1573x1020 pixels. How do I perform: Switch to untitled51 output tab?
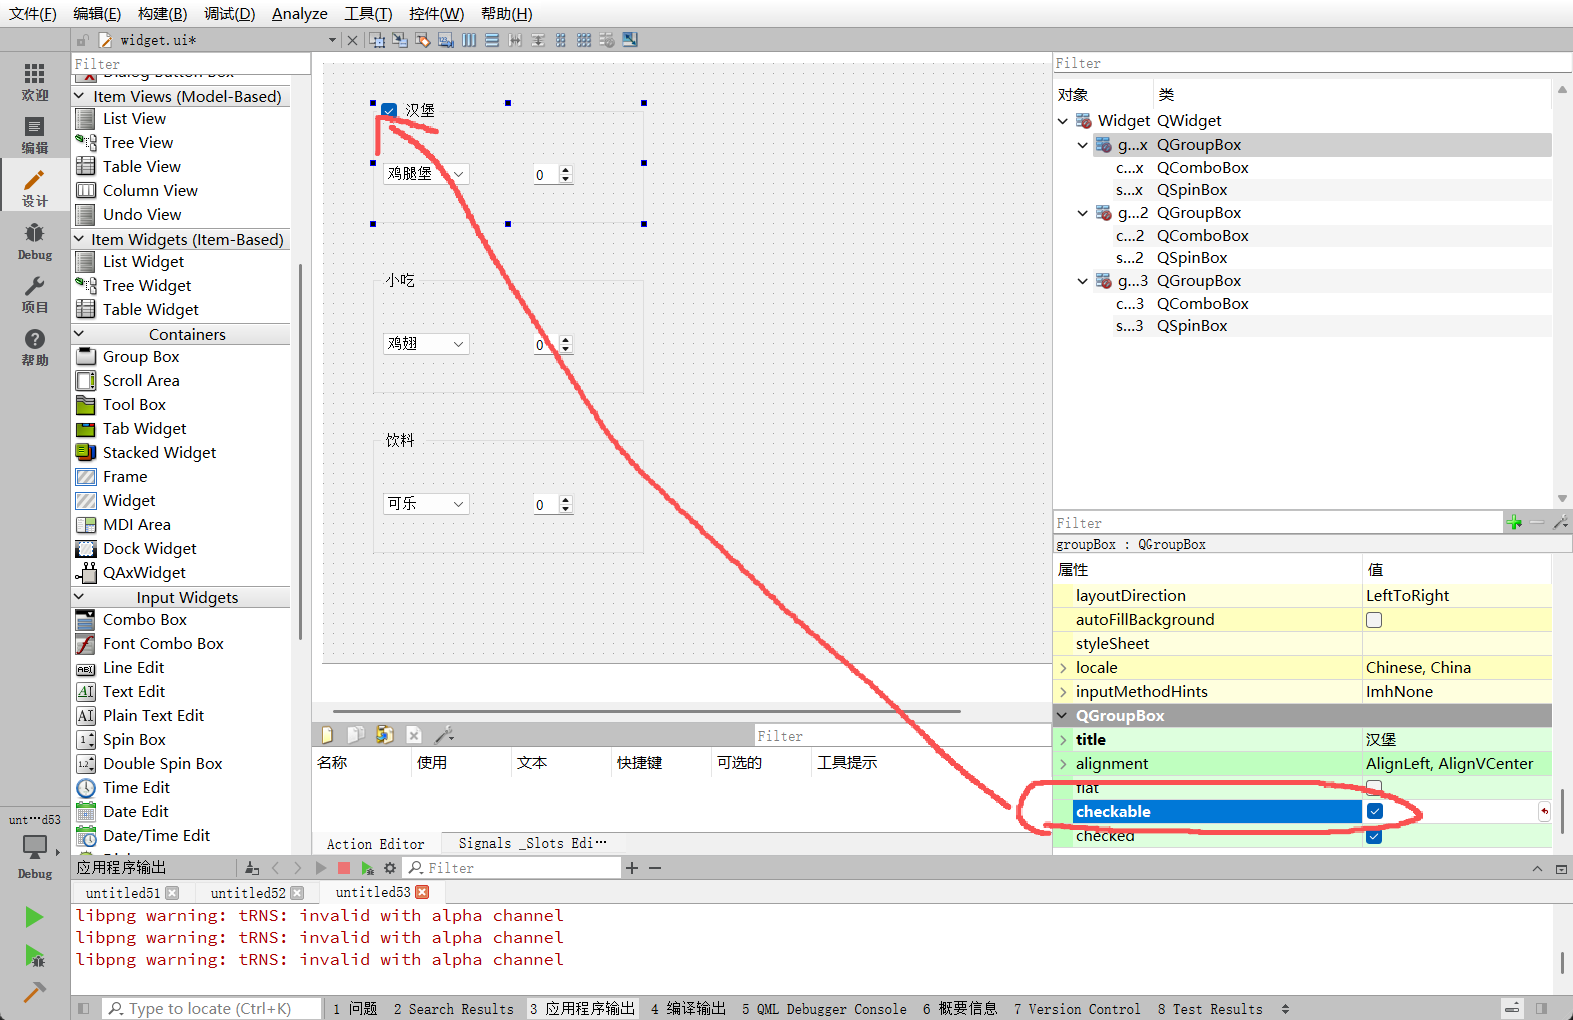point(123,893)
